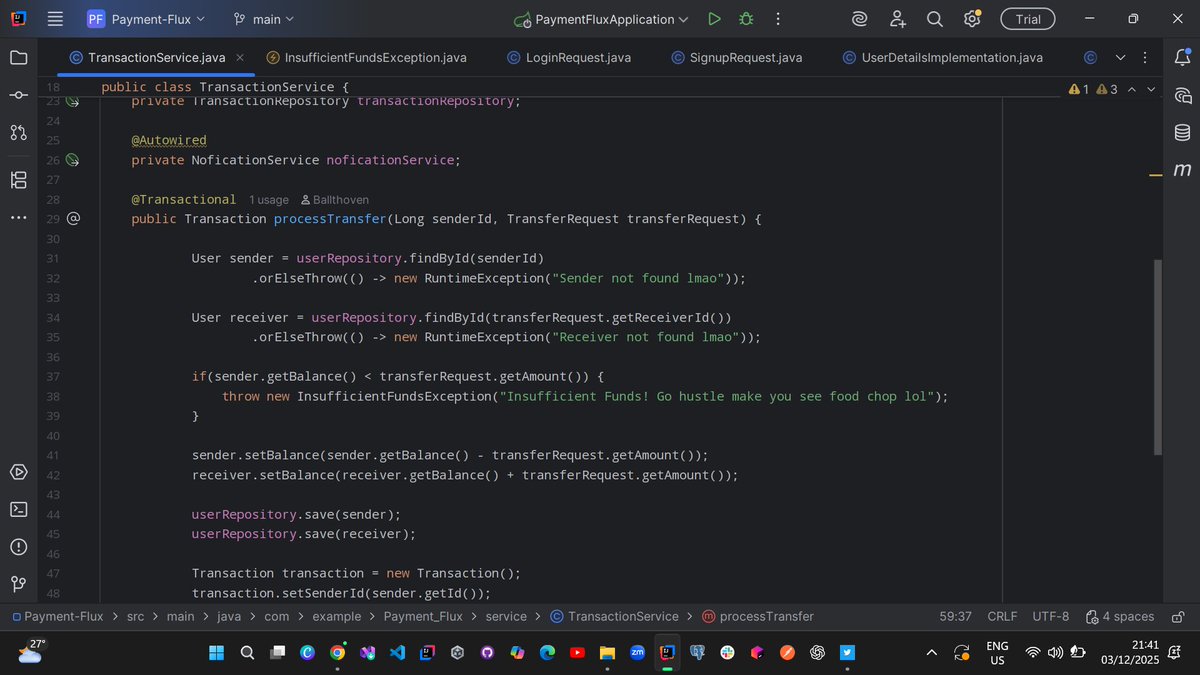1200x675 pixels.
Task: Open Visual Studio Code from taskbar
Action: pos(397,653)
